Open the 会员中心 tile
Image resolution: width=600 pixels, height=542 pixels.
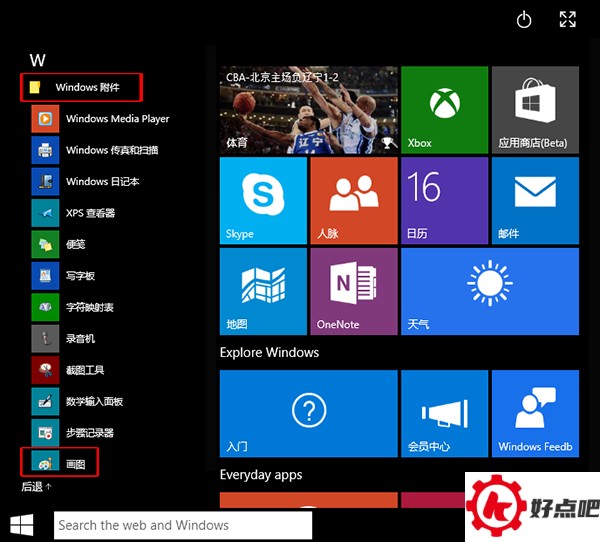point(445,413)
